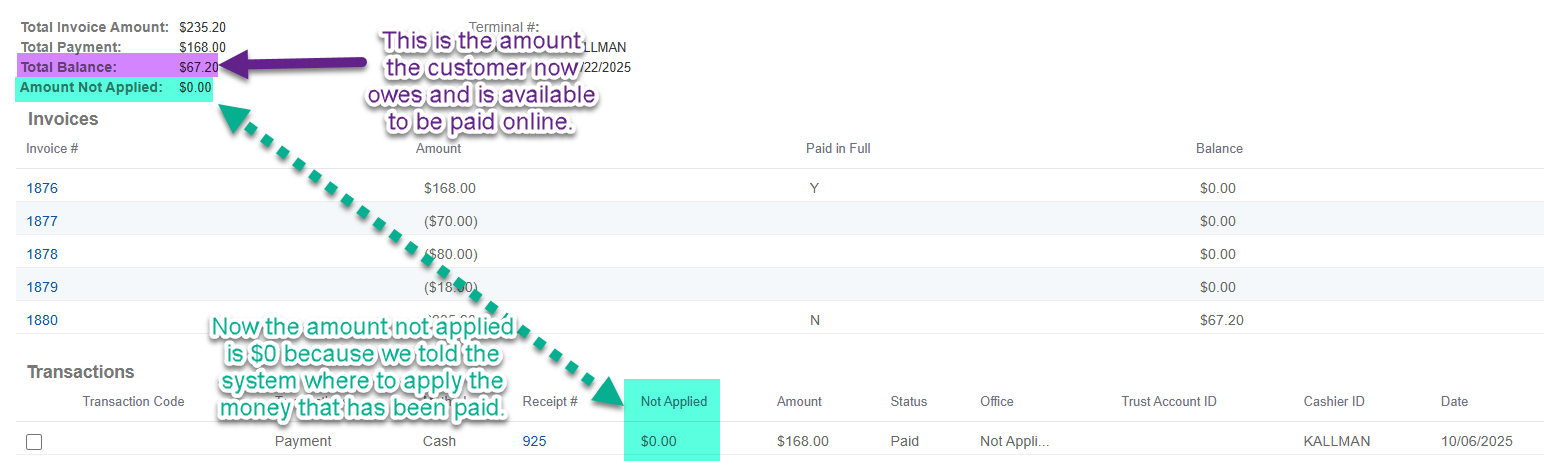Click the Balance column header in Invoices

pos(1219,149)
